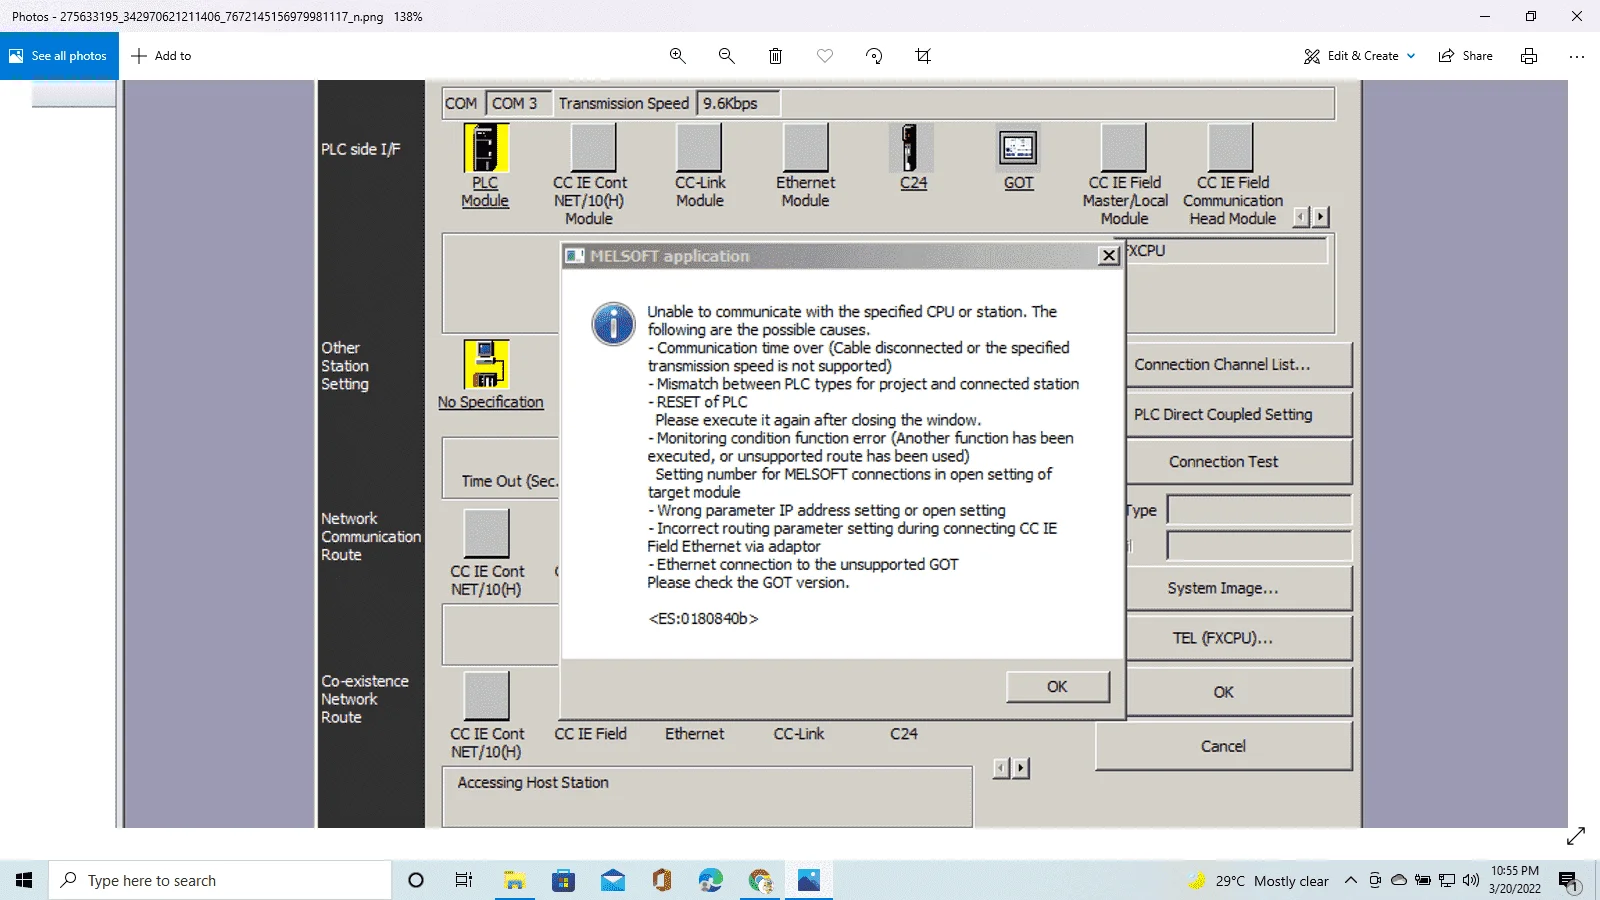Click Add to in Photos toolbar
Viewport: 1600px width, 900px height.
click(161, 56)
